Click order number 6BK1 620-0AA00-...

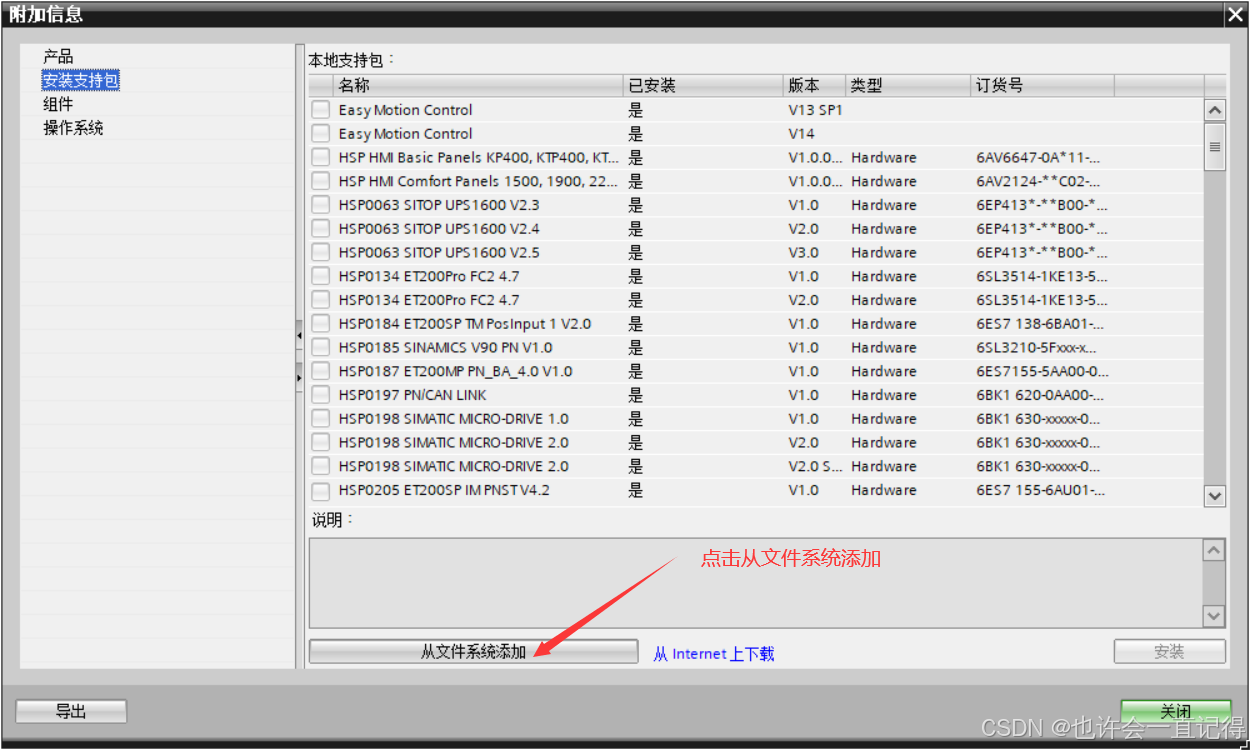point(1040,395)
